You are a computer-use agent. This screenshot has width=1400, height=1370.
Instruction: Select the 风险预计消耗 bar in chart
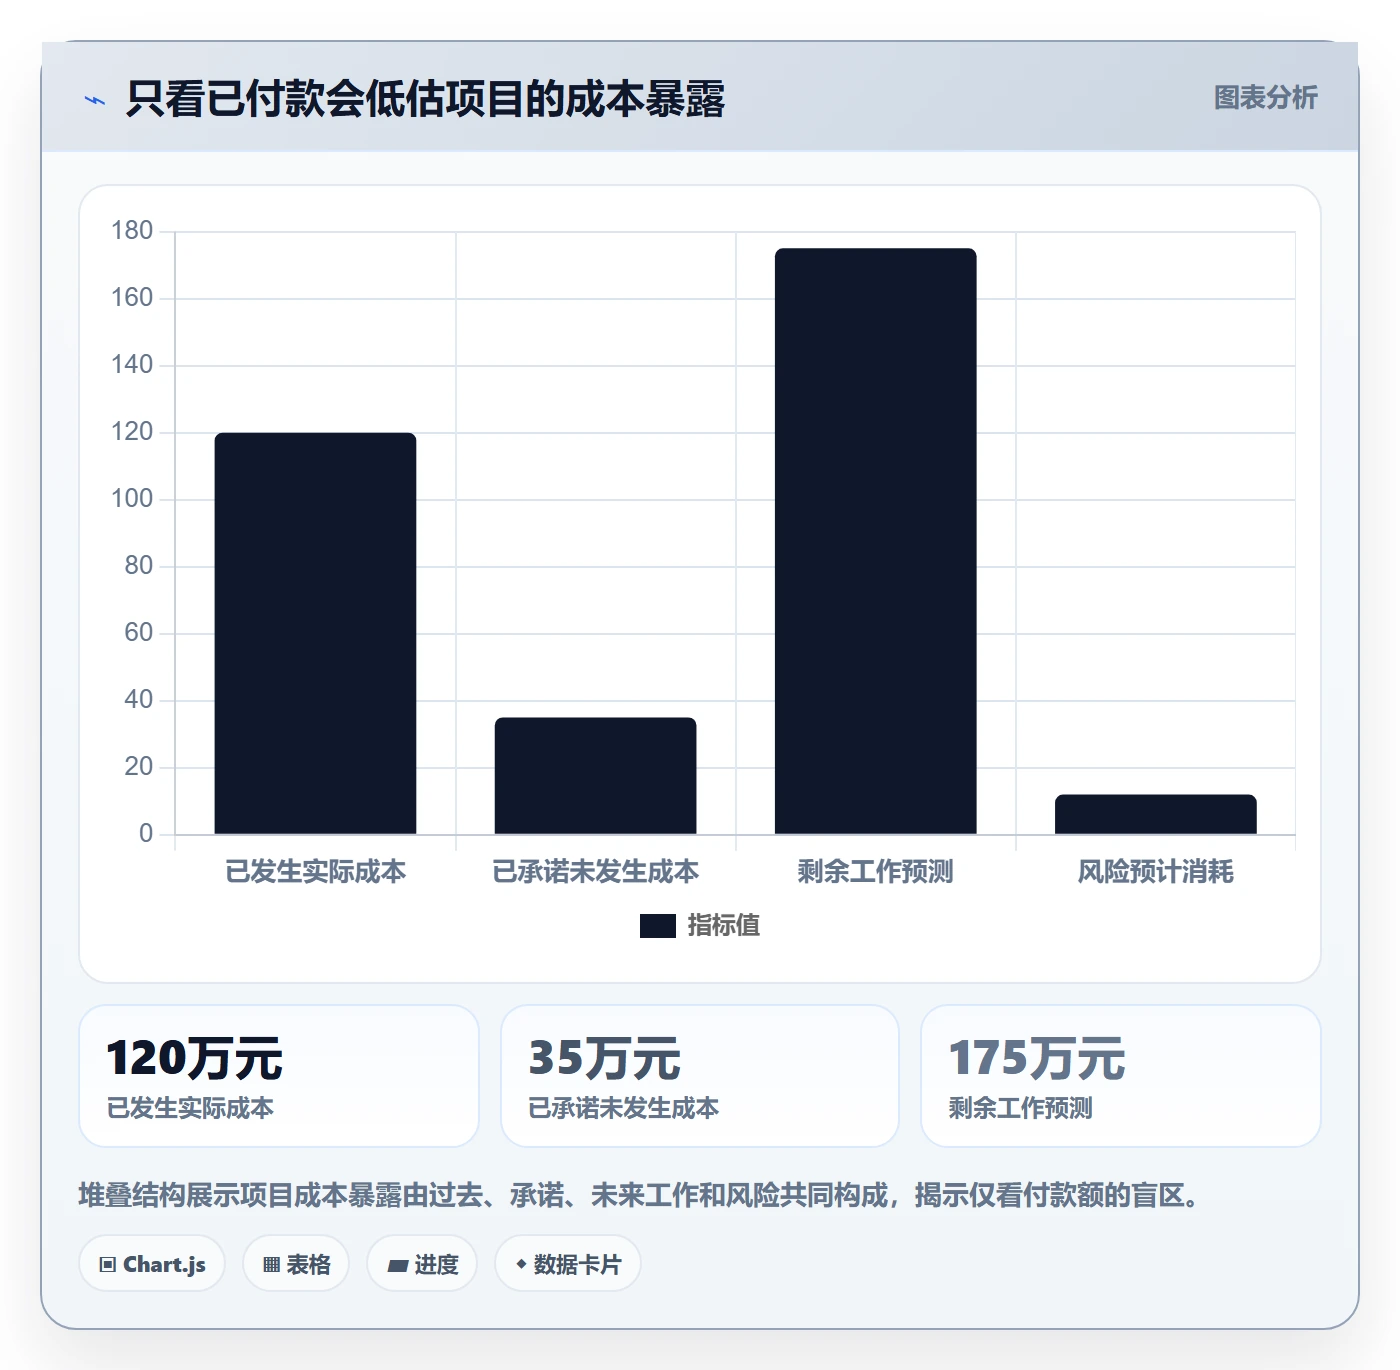click(1155, 814)
